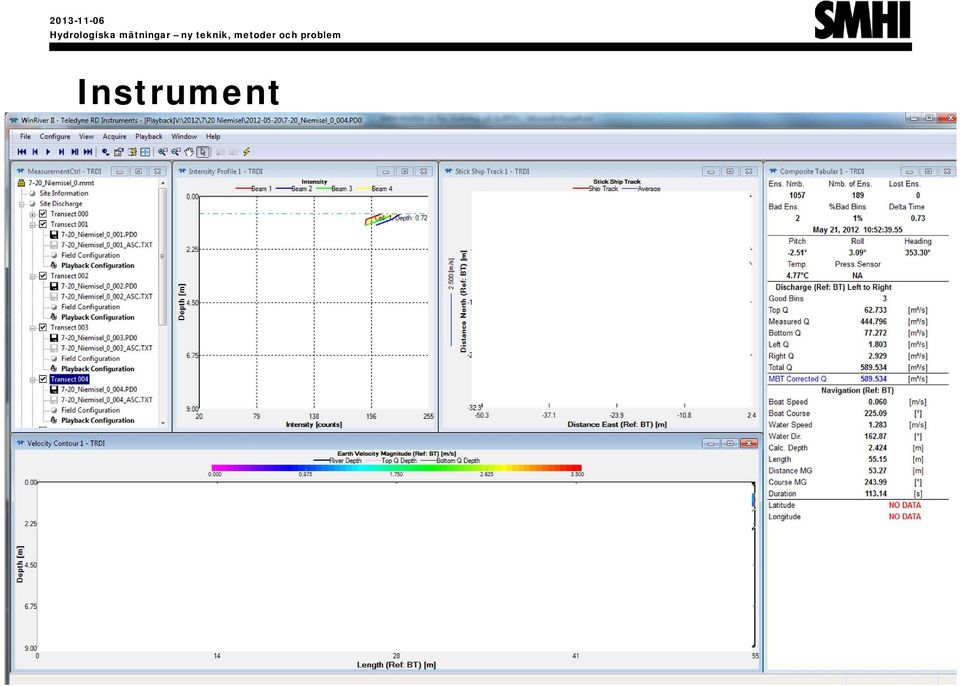Click the Water Speed value 1.283
Screen dimensions: 960x686
click(x=877, y=425)
